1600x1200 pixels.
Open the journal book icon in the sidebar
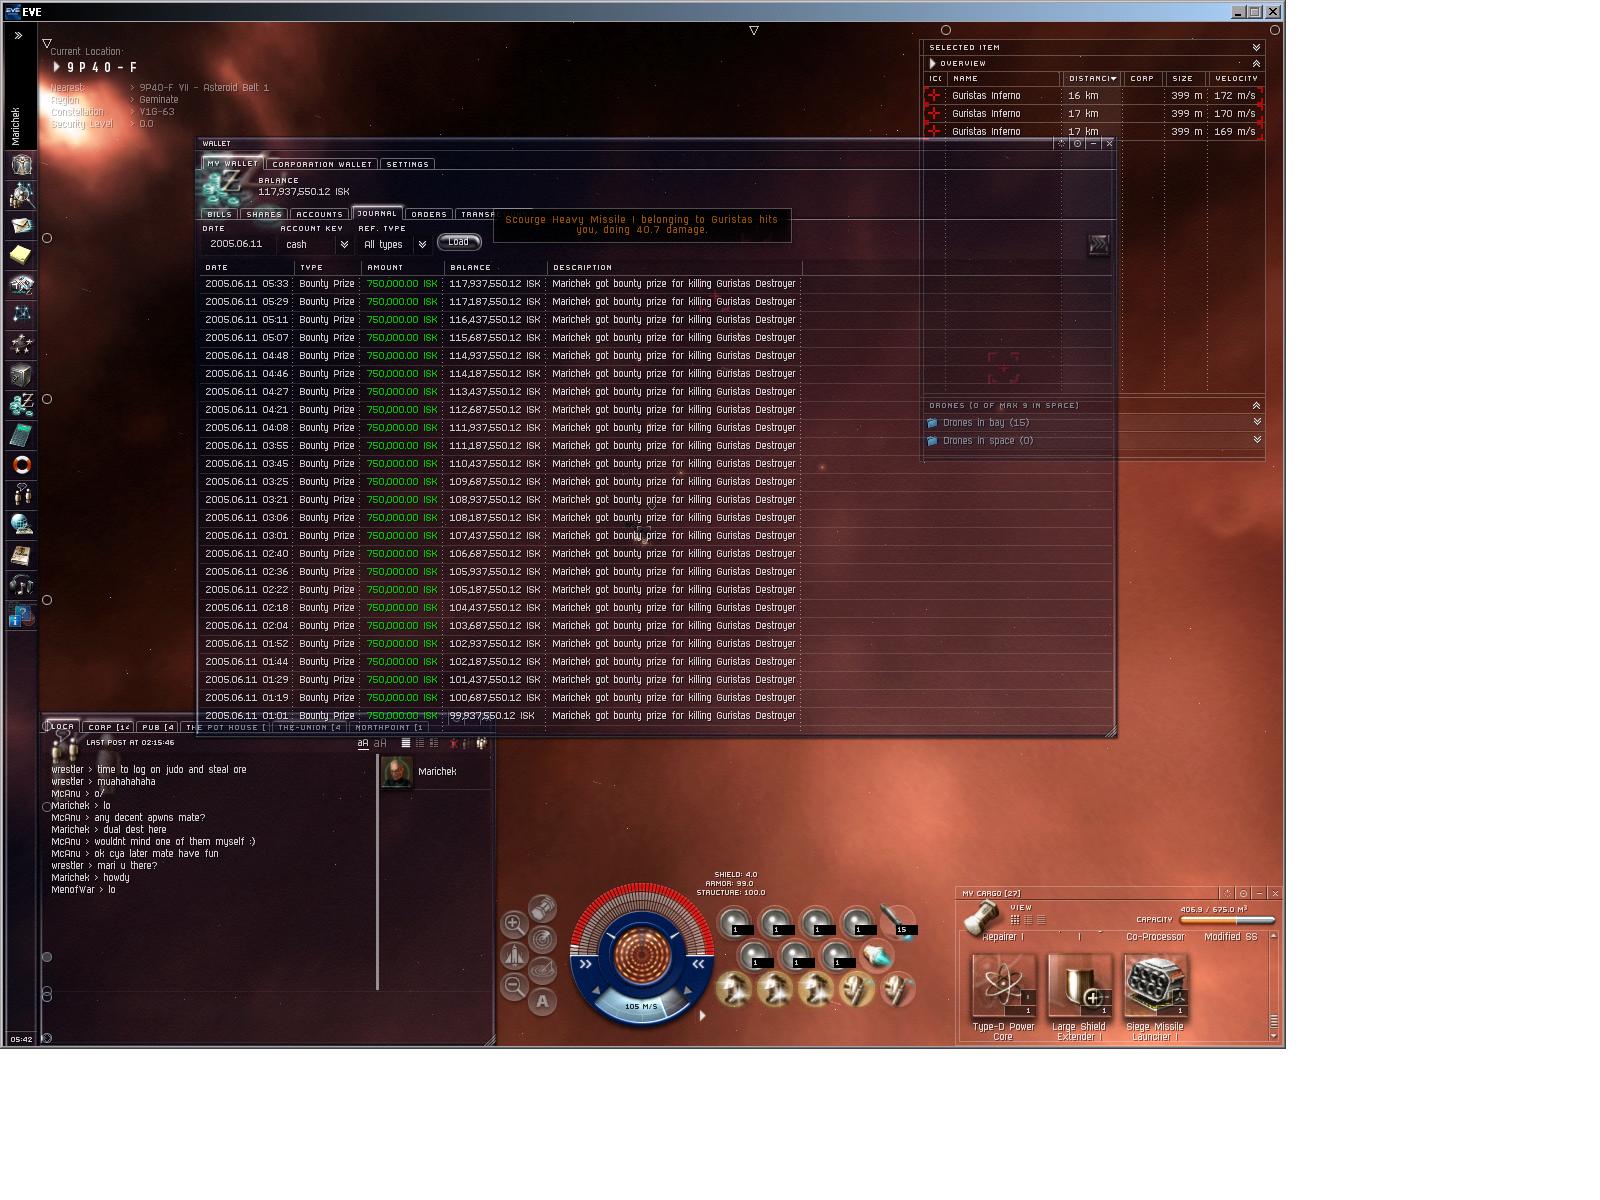click(x=22, y=555)
